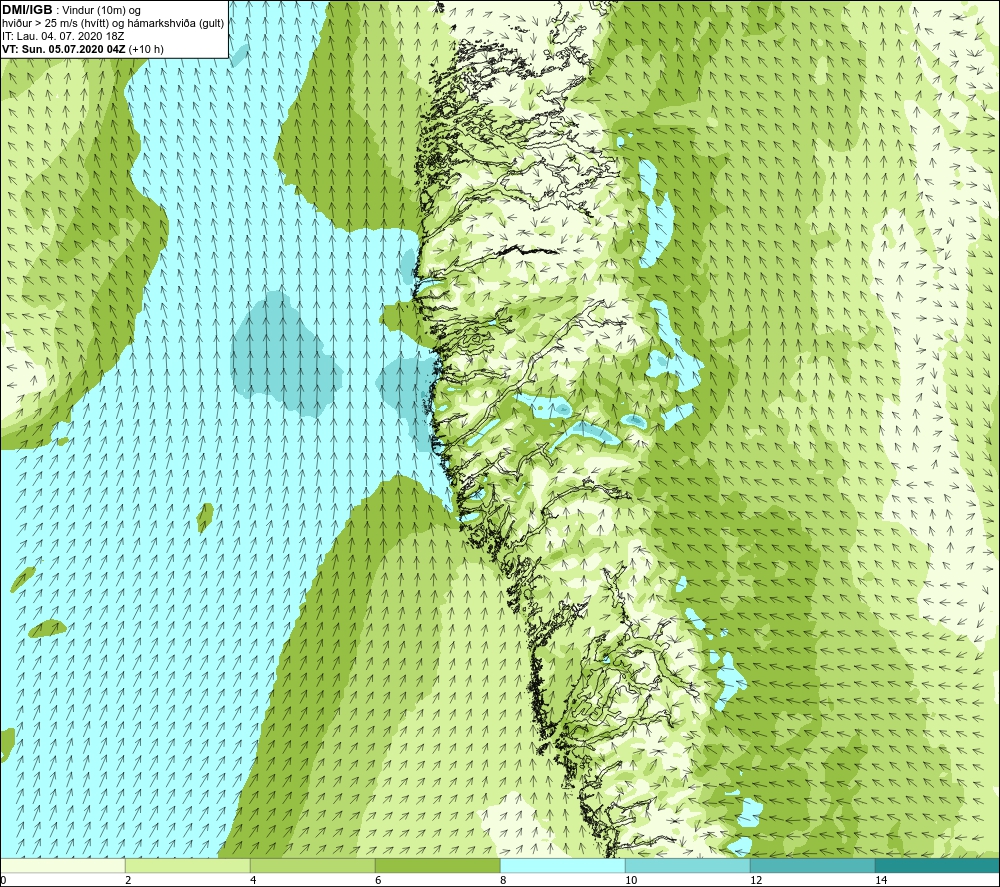
Task: Click the '2' tick label on the scale
Action: pos(128,880)
